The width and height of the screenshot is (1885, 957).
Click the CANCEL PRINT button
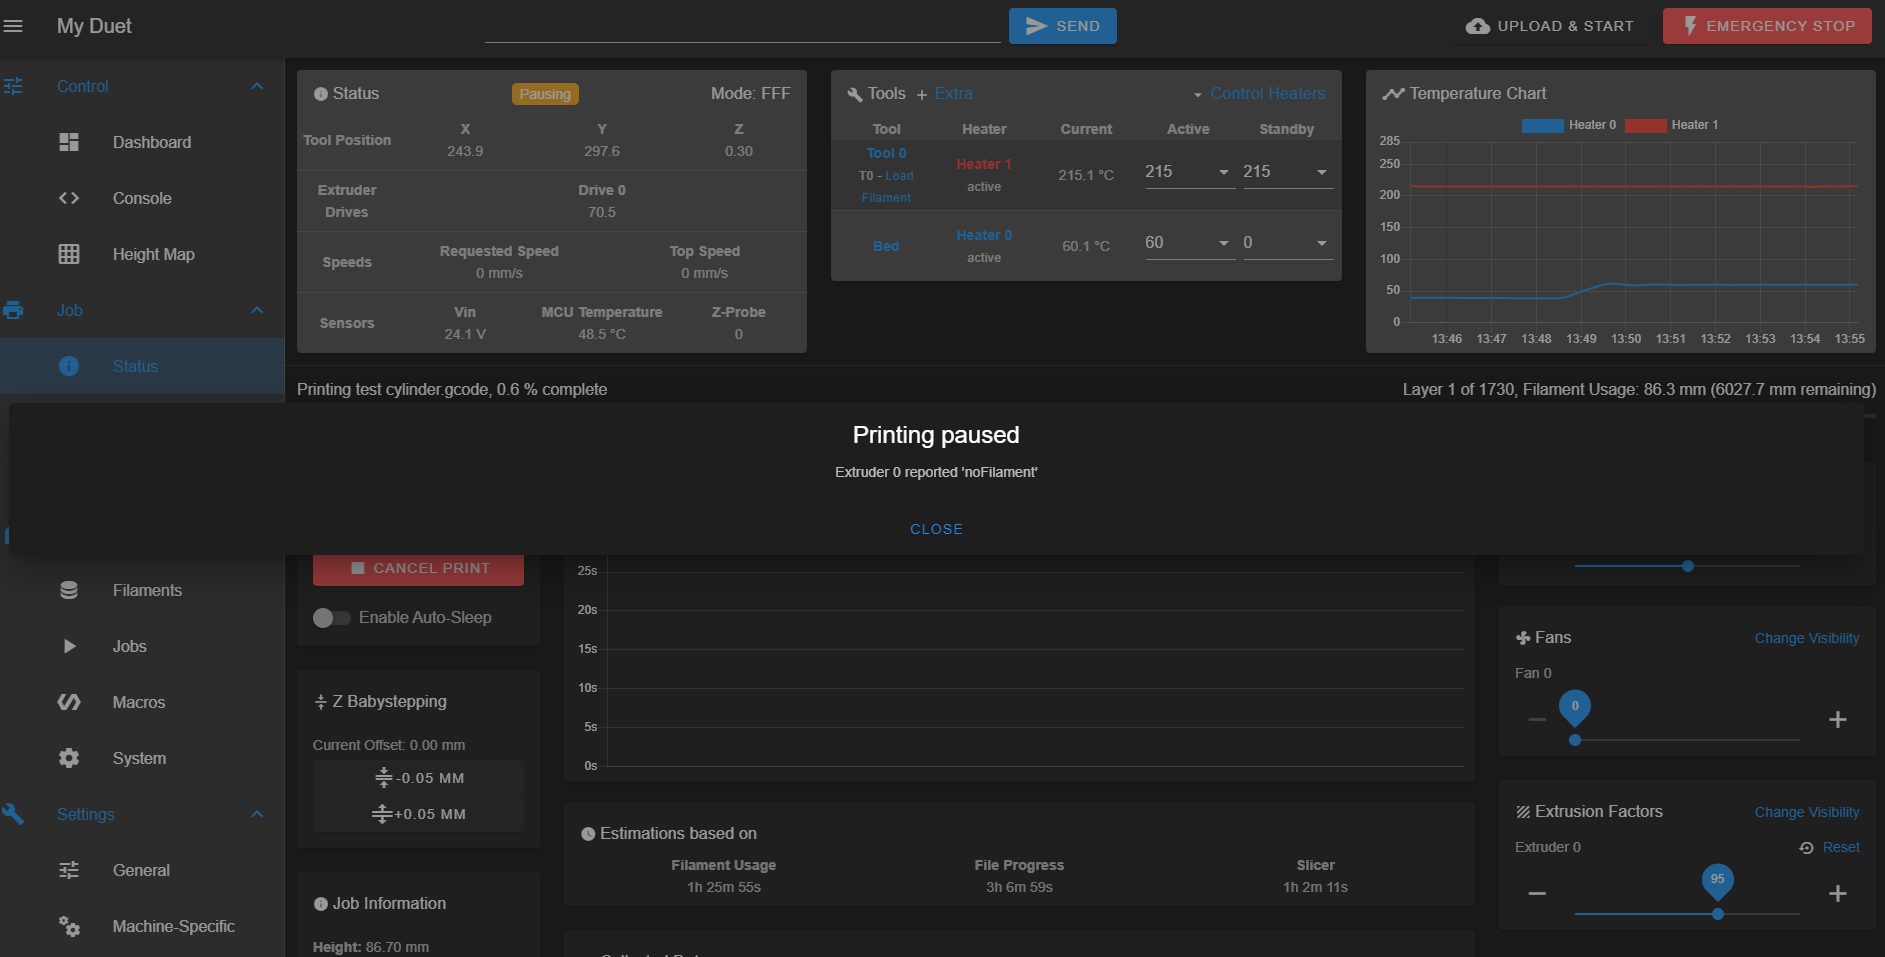coord(418,568)
